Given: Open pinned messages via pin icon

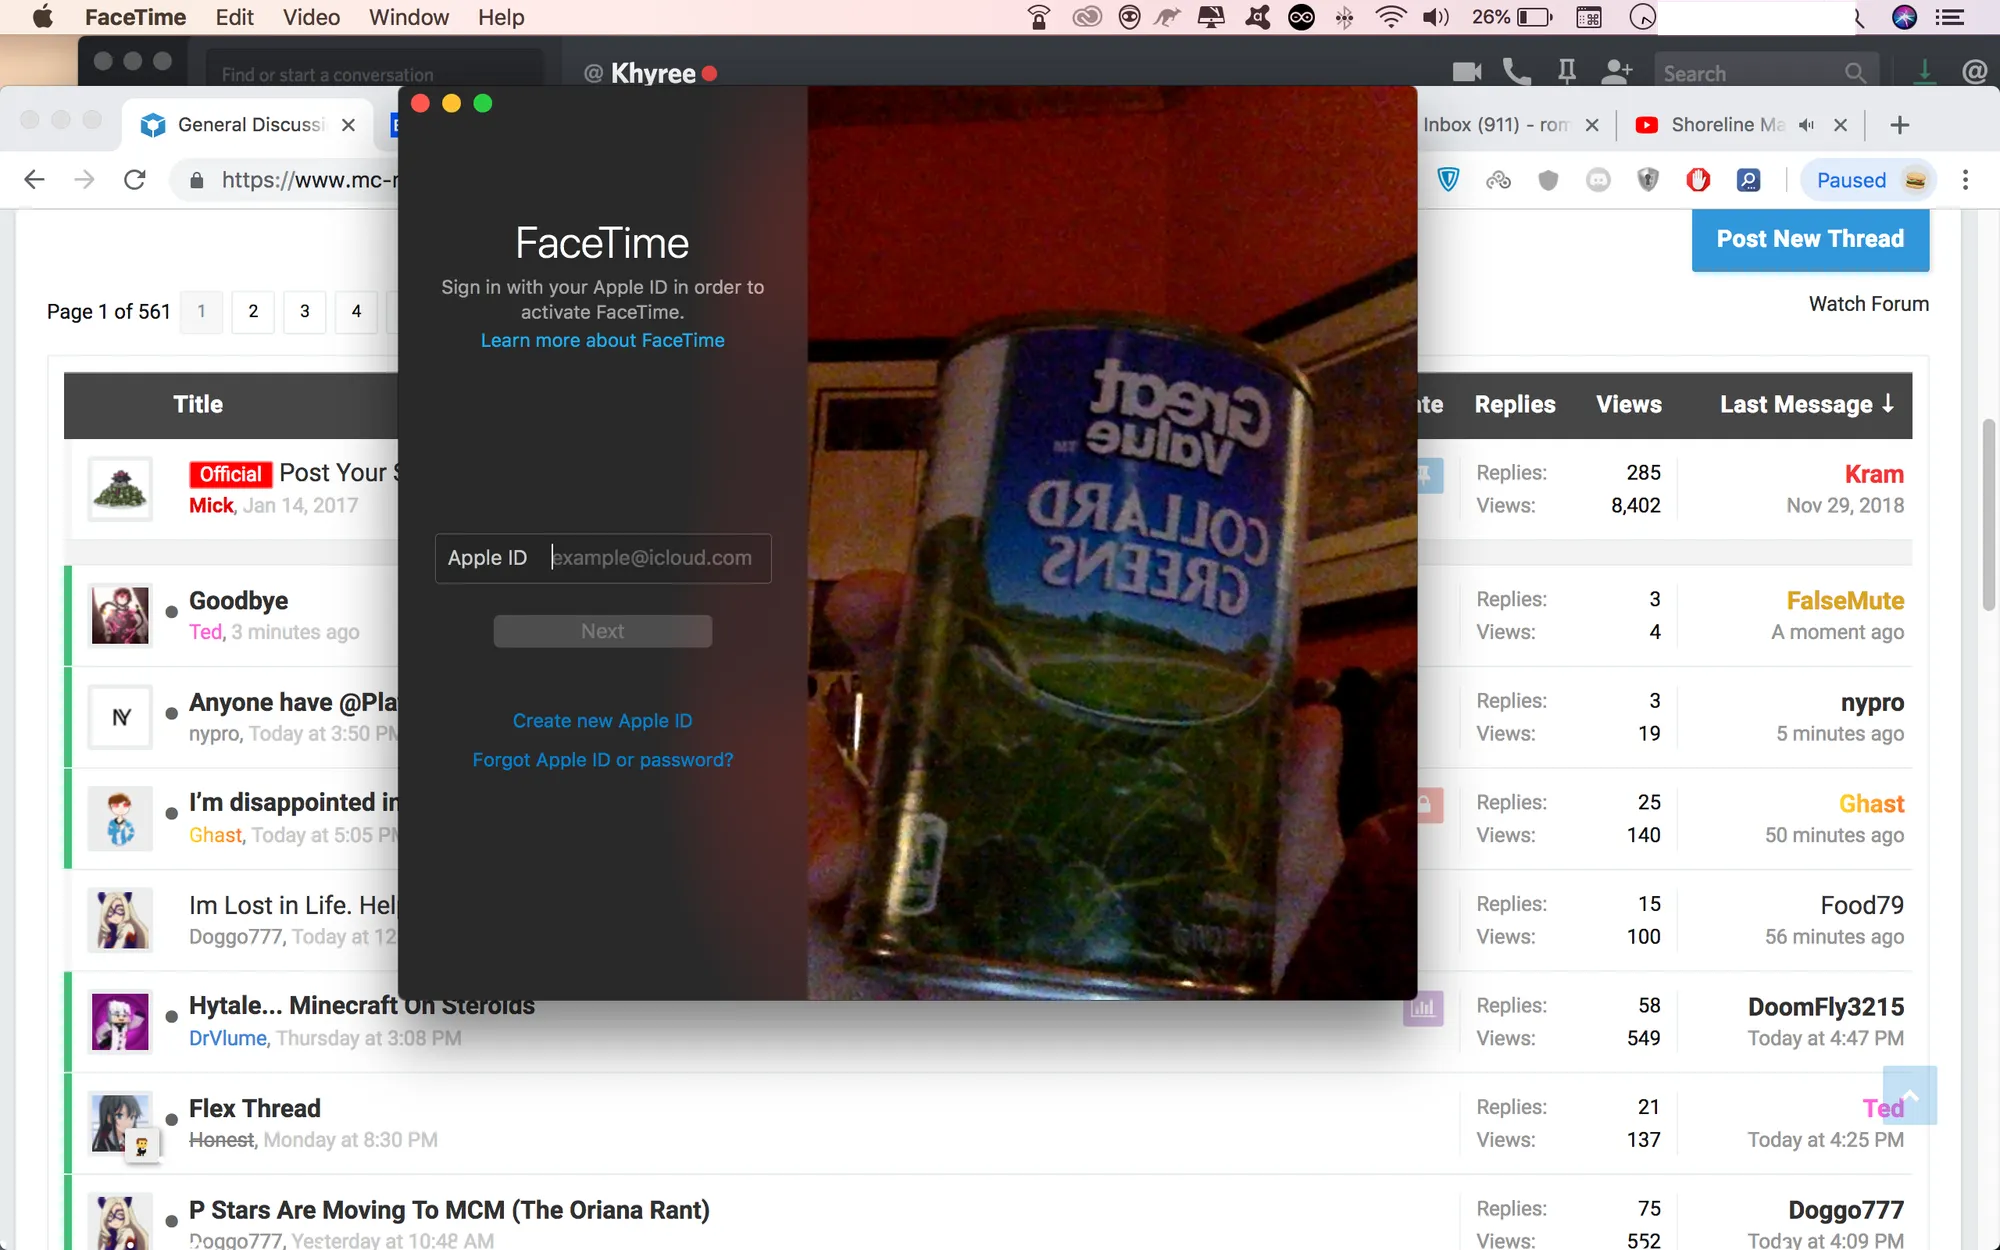Looking at the screenshot, I should pyautogui.click(x=1566, y=72).
